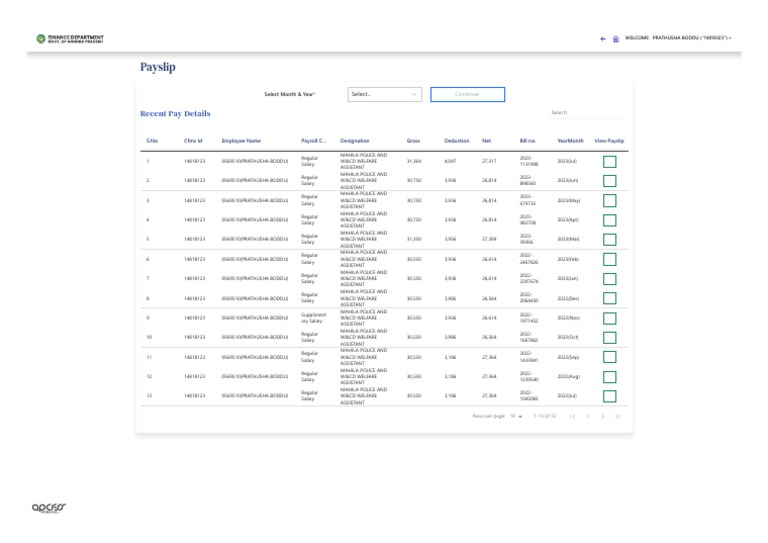The width and height of the screenshot is (768, 543).
Task: Toggle View Payslip checkbox for 2022(Jul)
Action: point(609,396)
